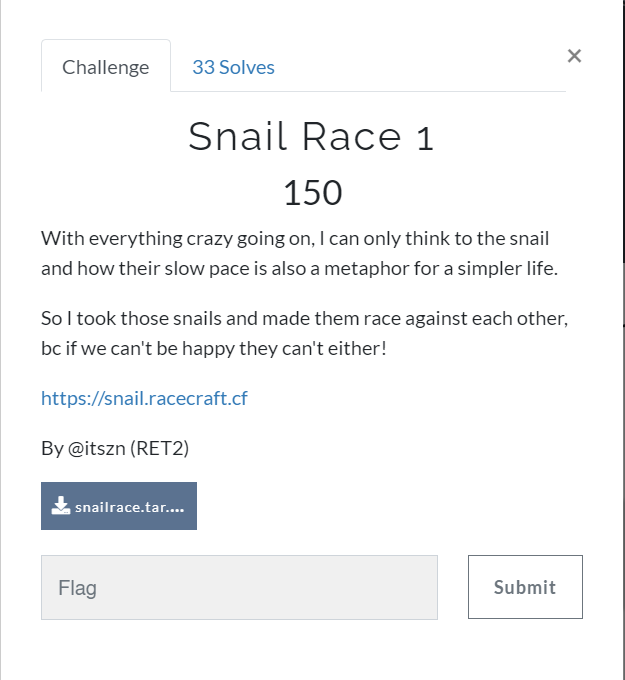Image resolution: width=625 pixels, height=680 pixels.
Task: Open the snail.racecraft.cf link
Action: pyautogui.click(x=144, y=398)
